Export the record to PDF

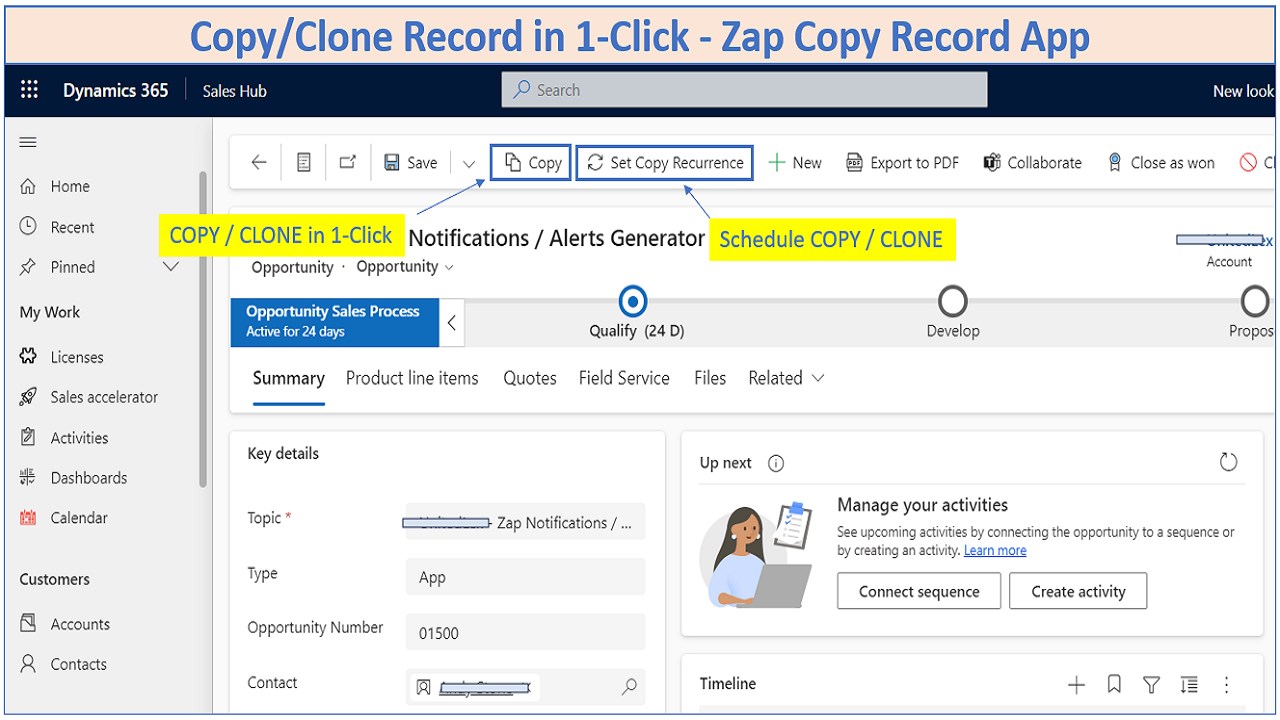pyautogui.click(x=902, y=162)
